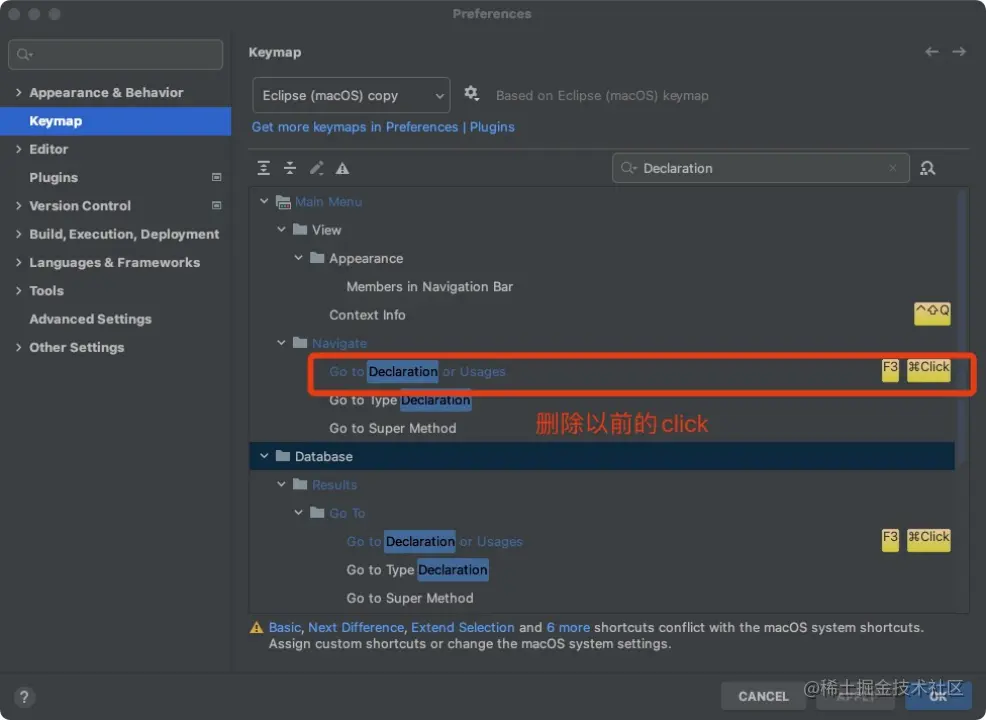The width and height of the screenshot is (986, 720).
Task: Expand Build, Execution, Deployment section
Action: pyautogui.click(x=18, y=234)
